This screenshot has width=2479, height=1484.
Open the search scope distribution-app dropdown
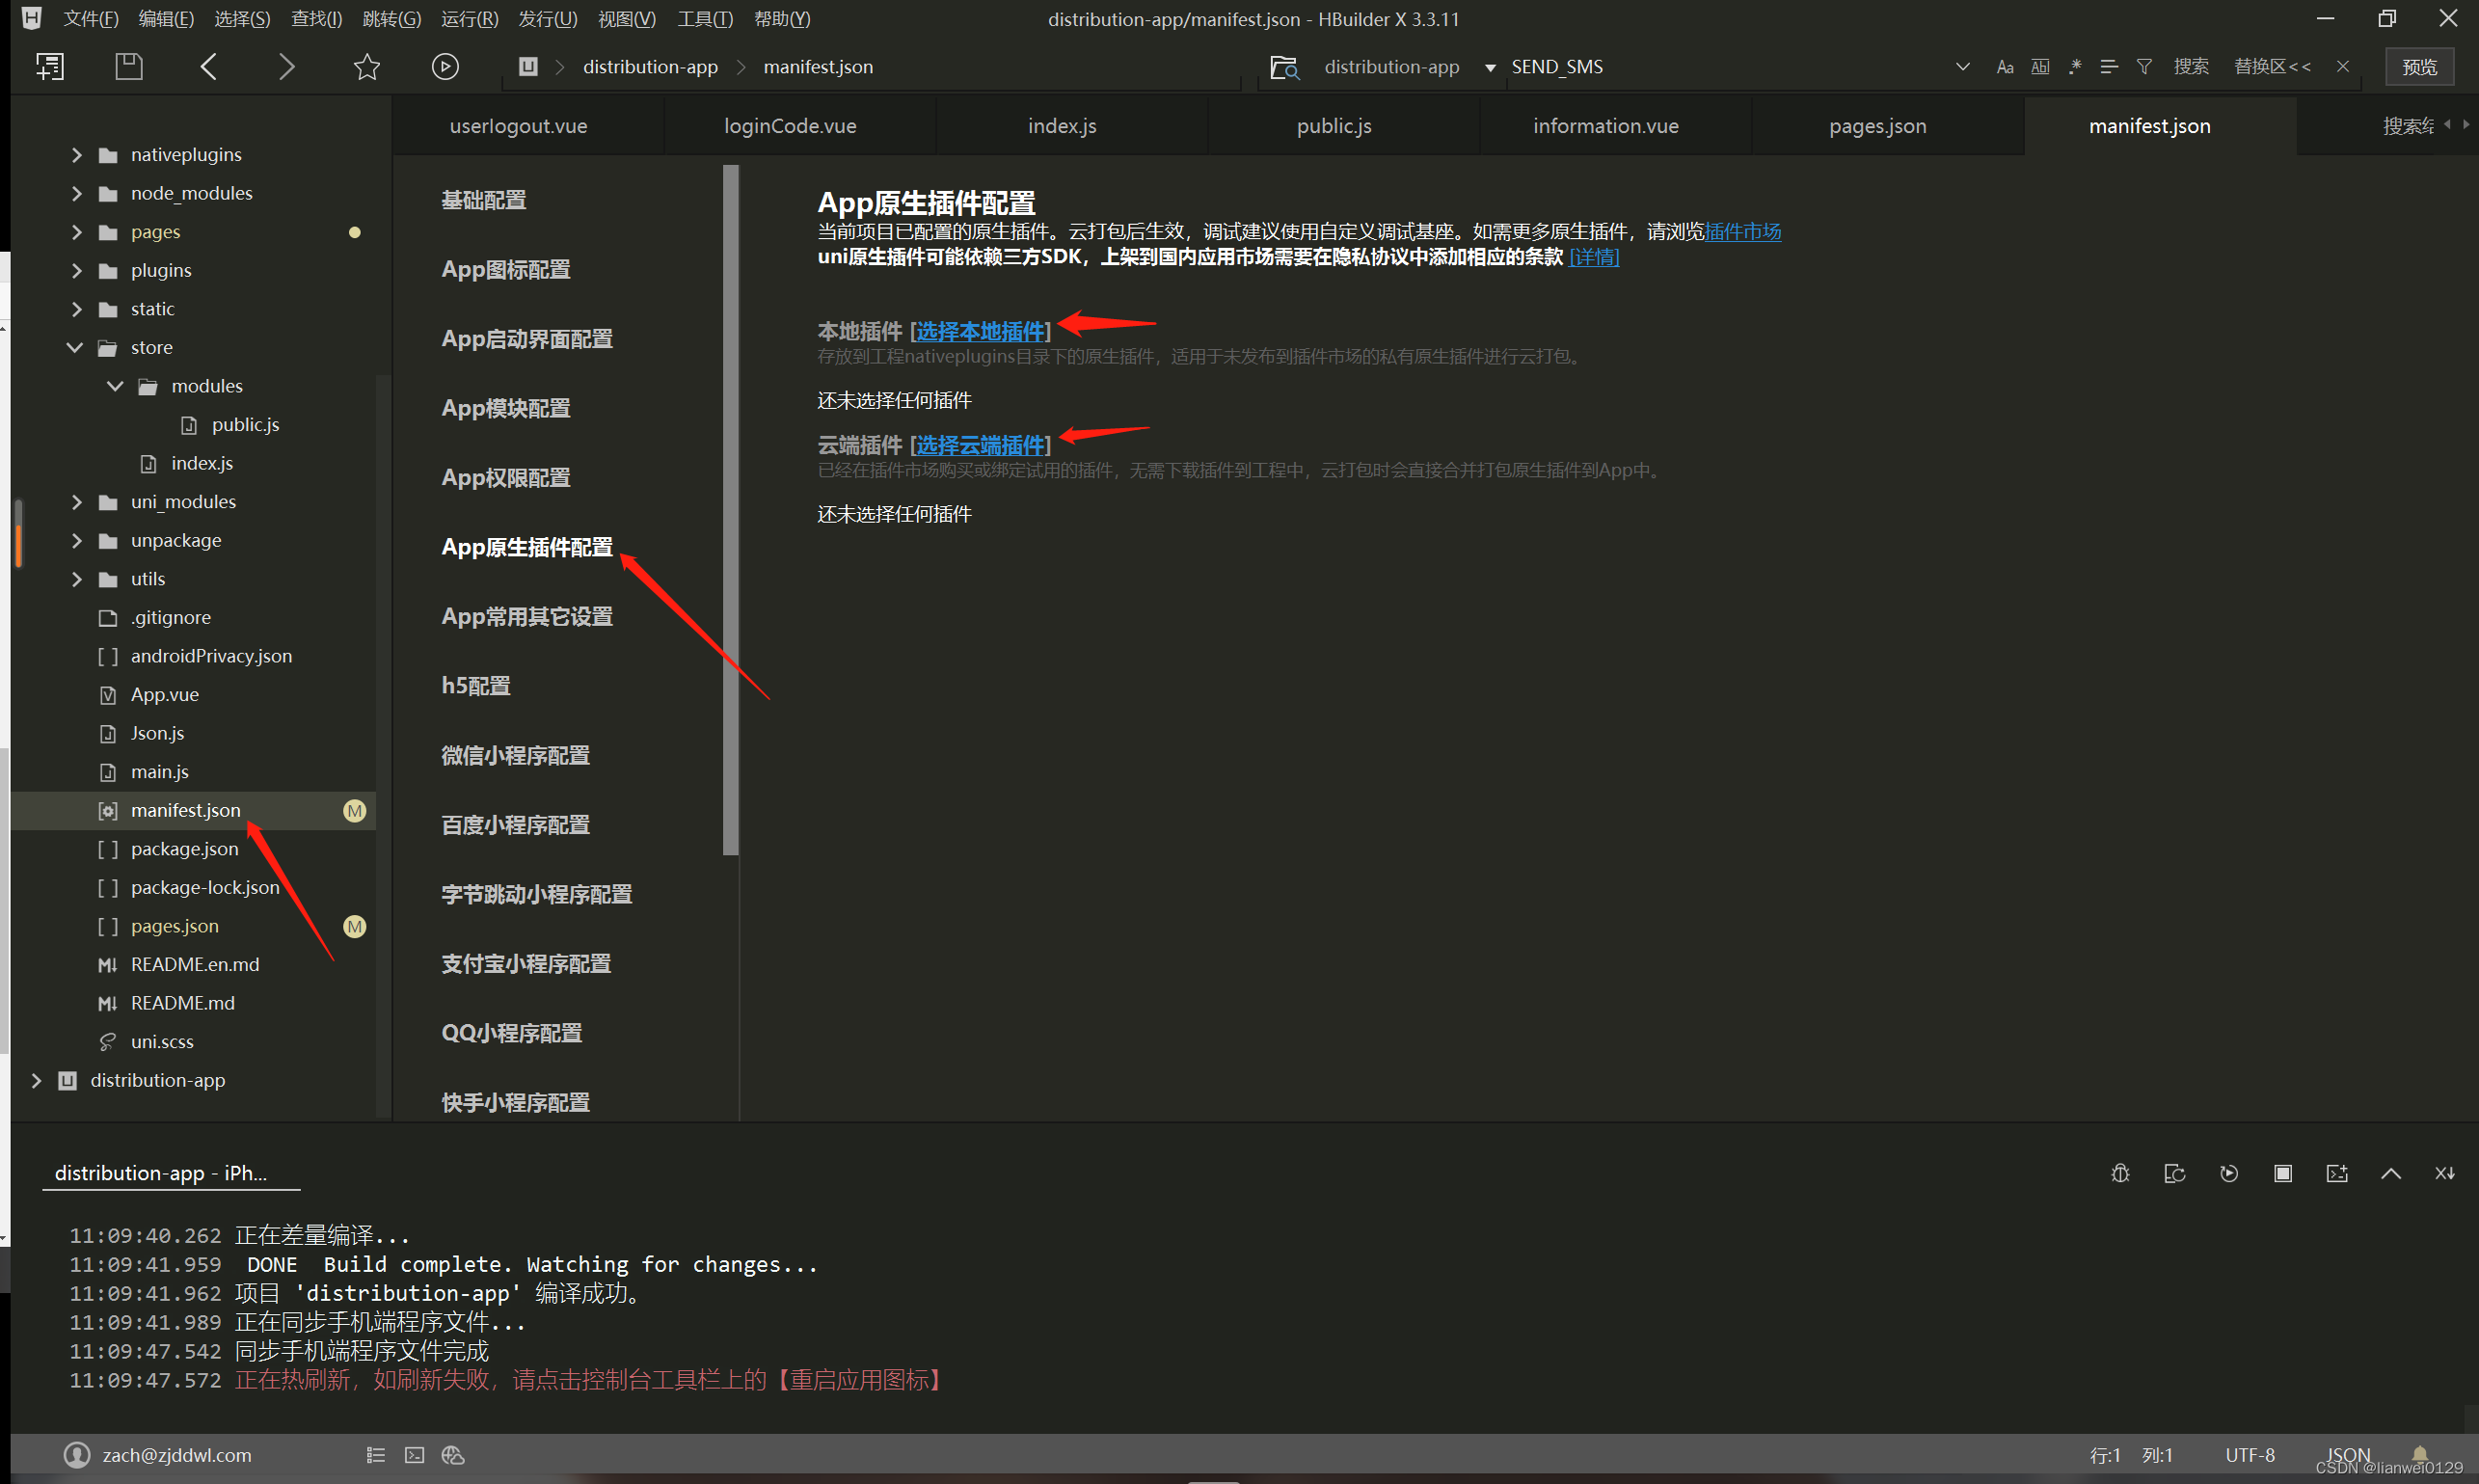point(1490,67)
